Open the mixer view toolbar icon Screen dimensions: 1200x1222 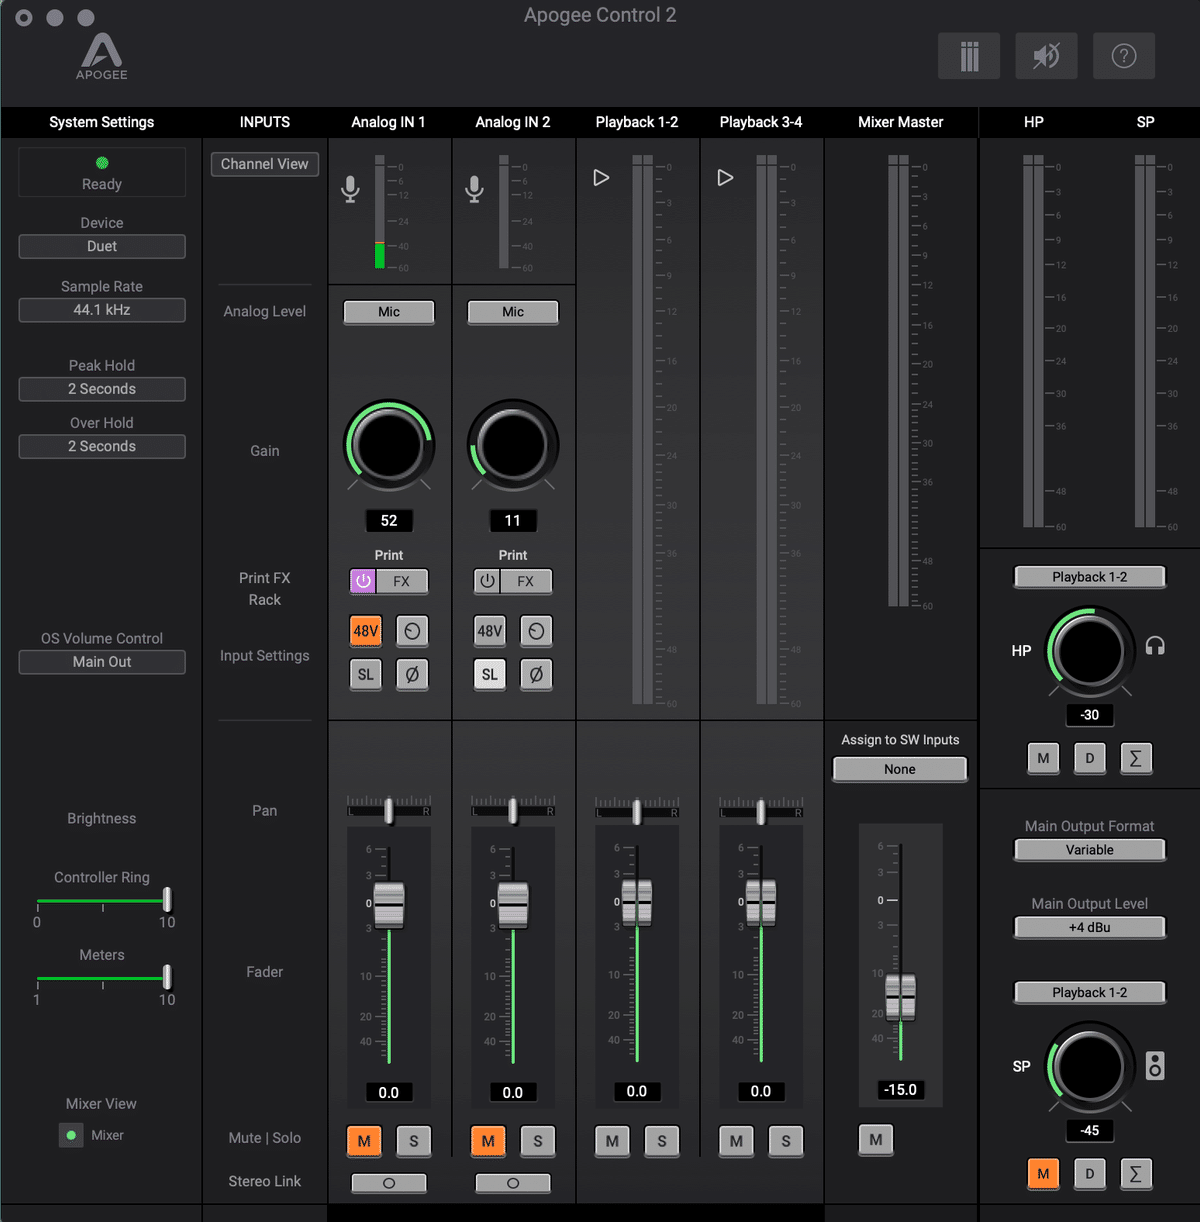point(969,56)
